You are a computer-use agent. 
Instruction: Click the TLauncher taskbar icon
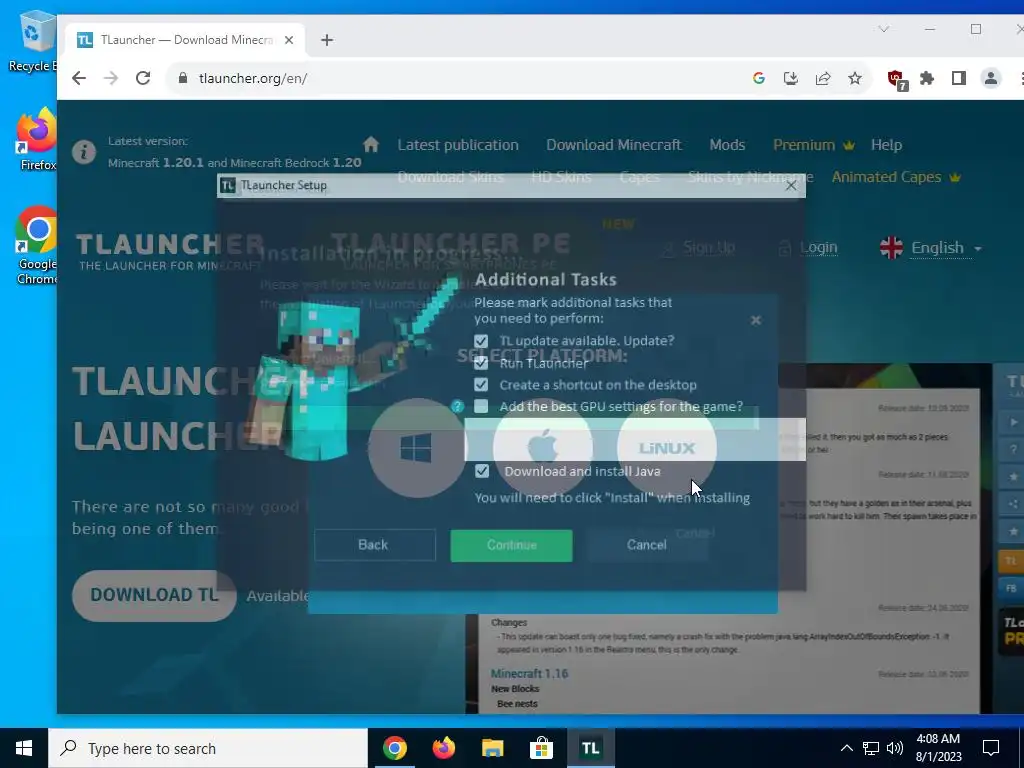(590, 748)
